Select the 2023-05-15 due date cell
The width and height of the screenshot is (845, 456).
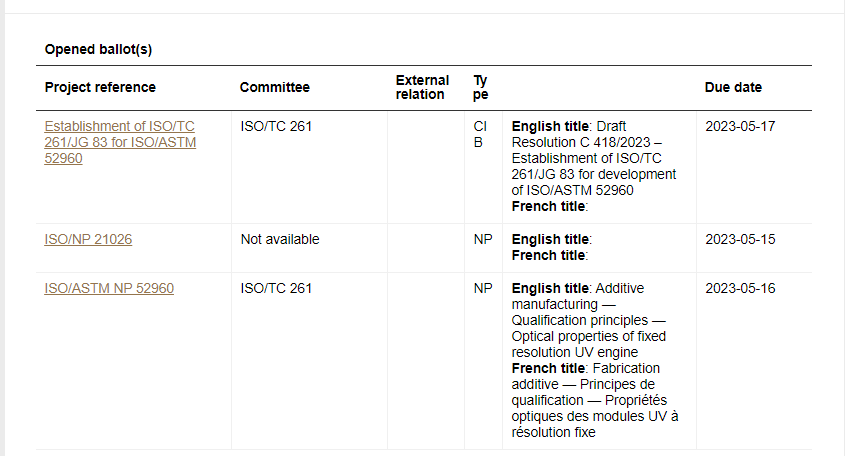click(x=740, y=239)
